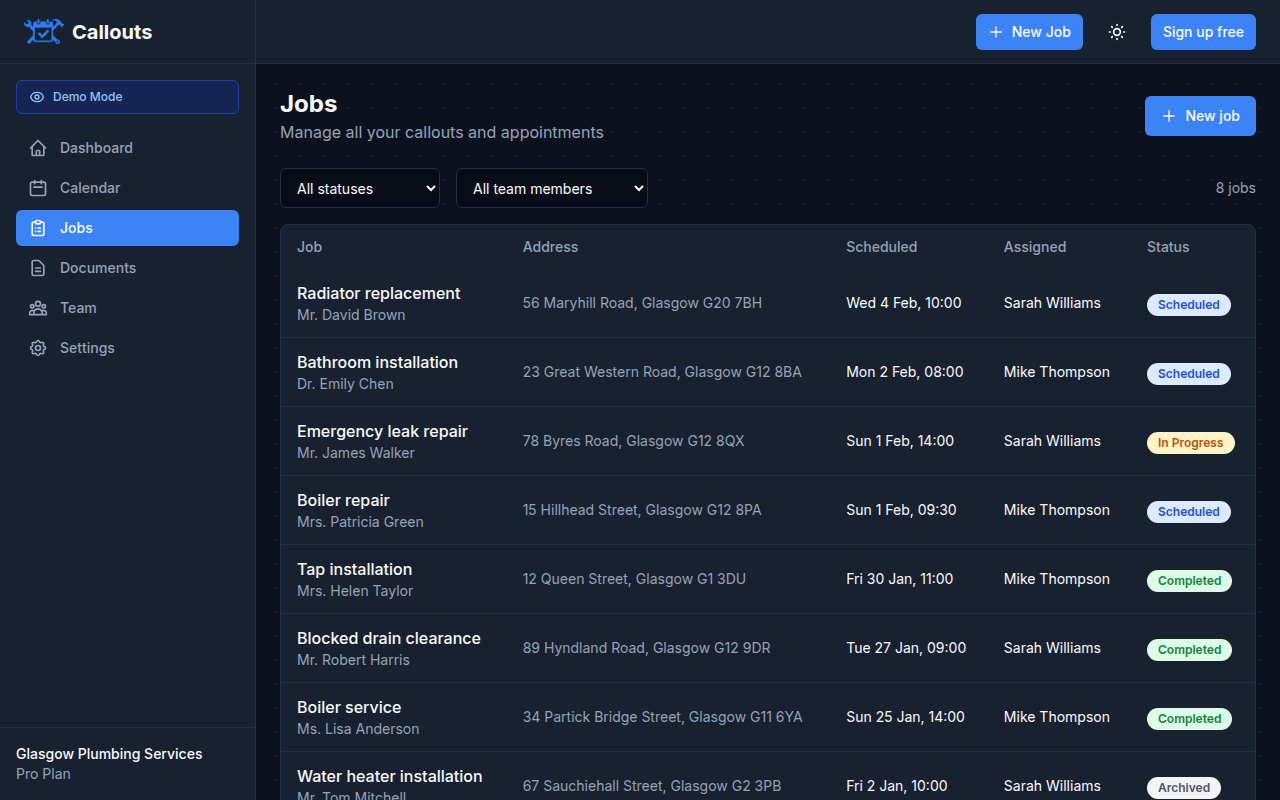The image size is (1280, 800).
Task: Expand the All team members filter
Action: (x=551, y=188)
